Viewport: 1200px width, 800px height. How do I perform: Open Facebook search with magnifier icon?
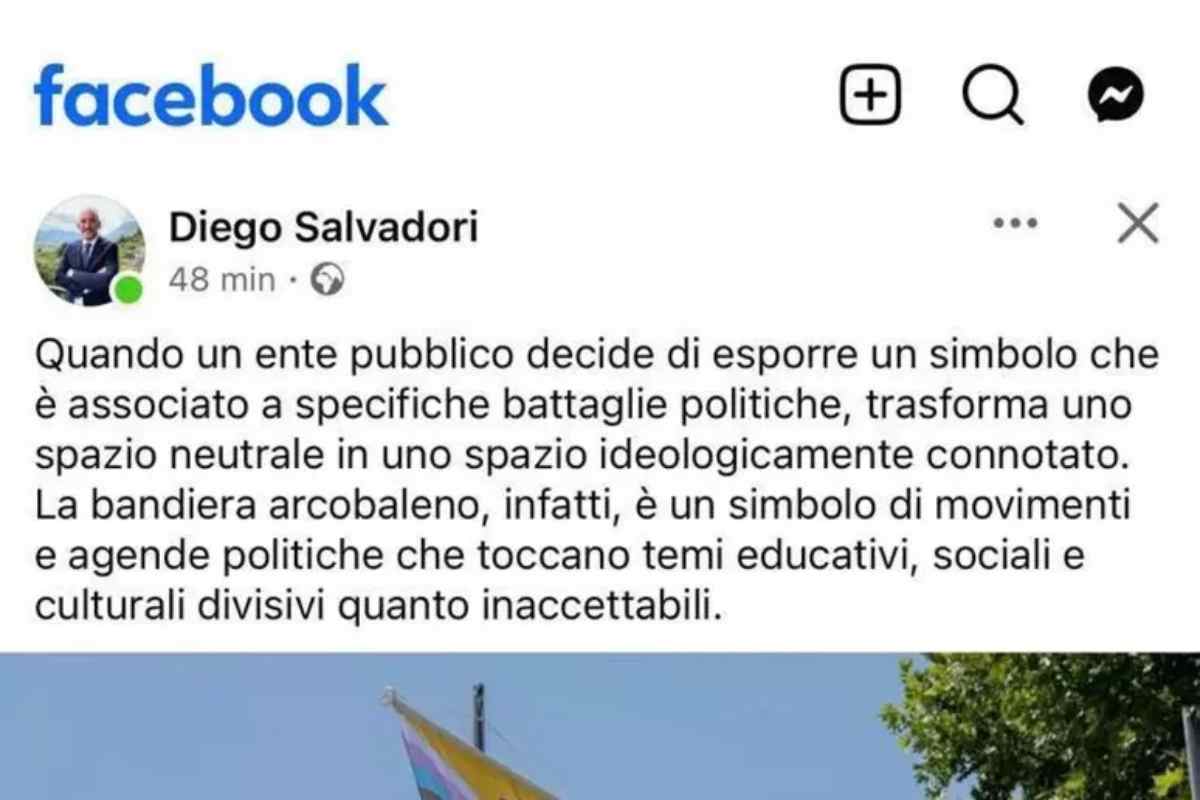coord(993,96)
